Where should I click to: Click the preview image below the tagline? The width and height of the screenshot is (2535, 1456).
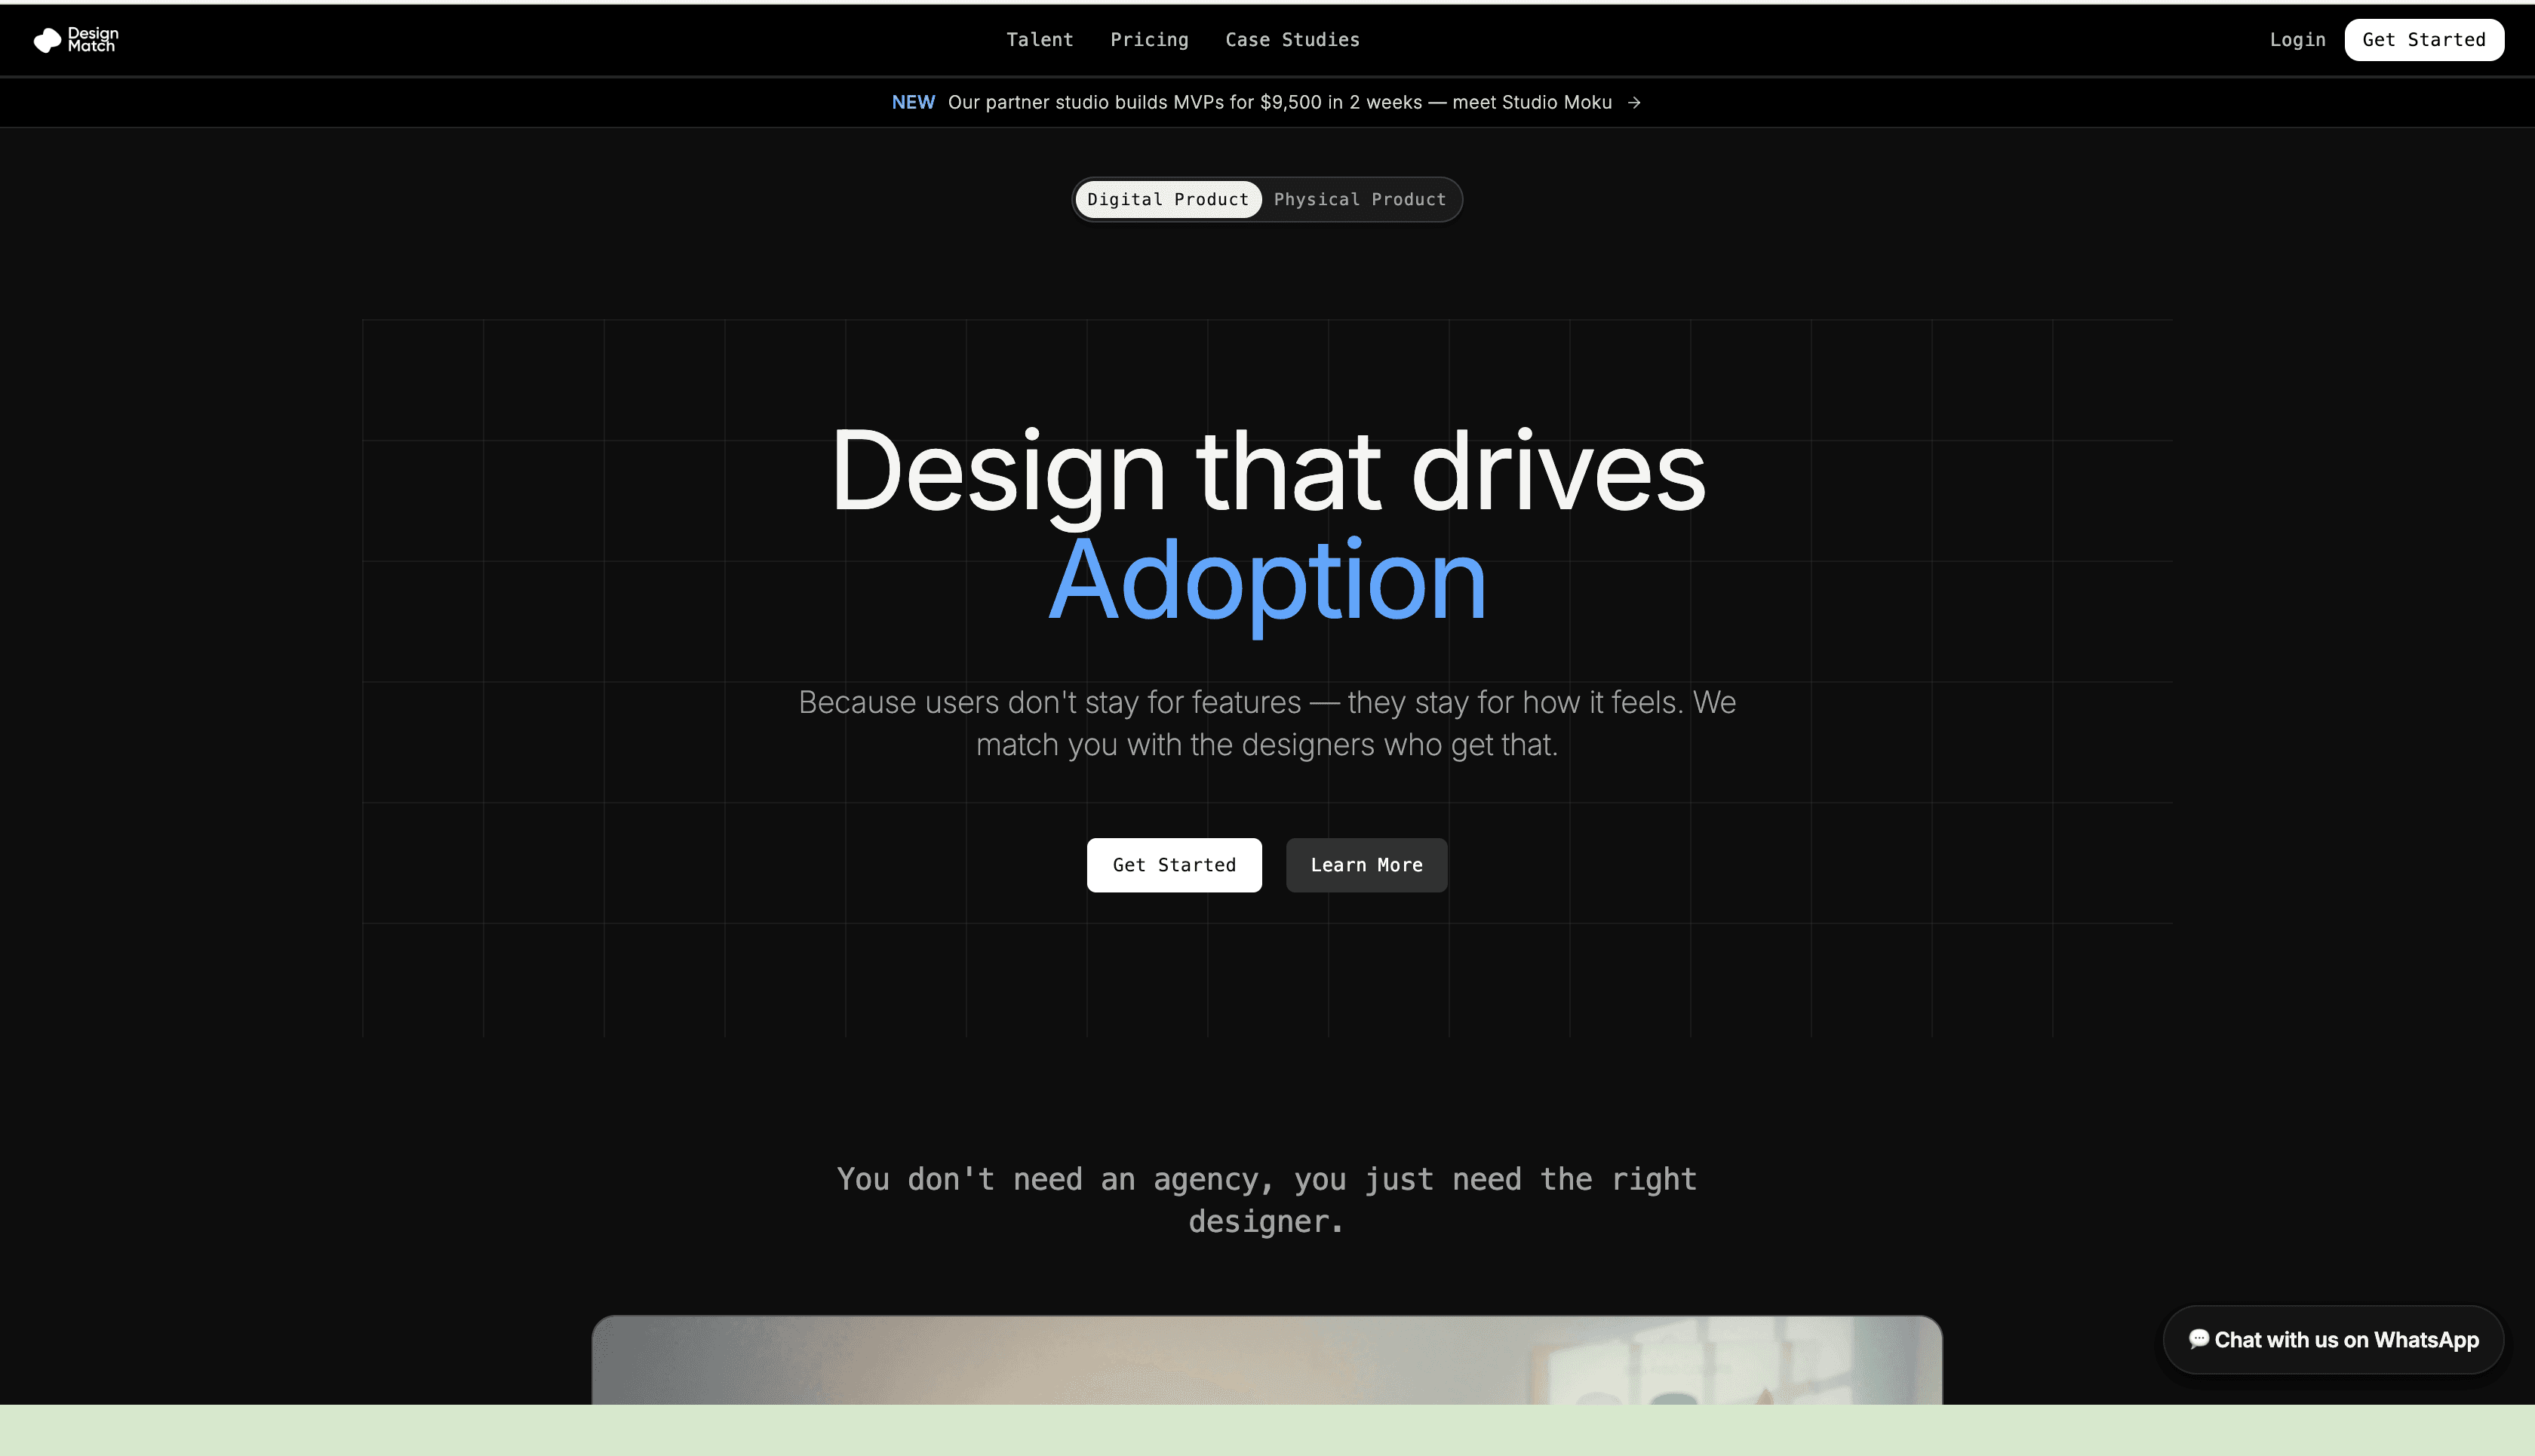pos(1267,1361)
